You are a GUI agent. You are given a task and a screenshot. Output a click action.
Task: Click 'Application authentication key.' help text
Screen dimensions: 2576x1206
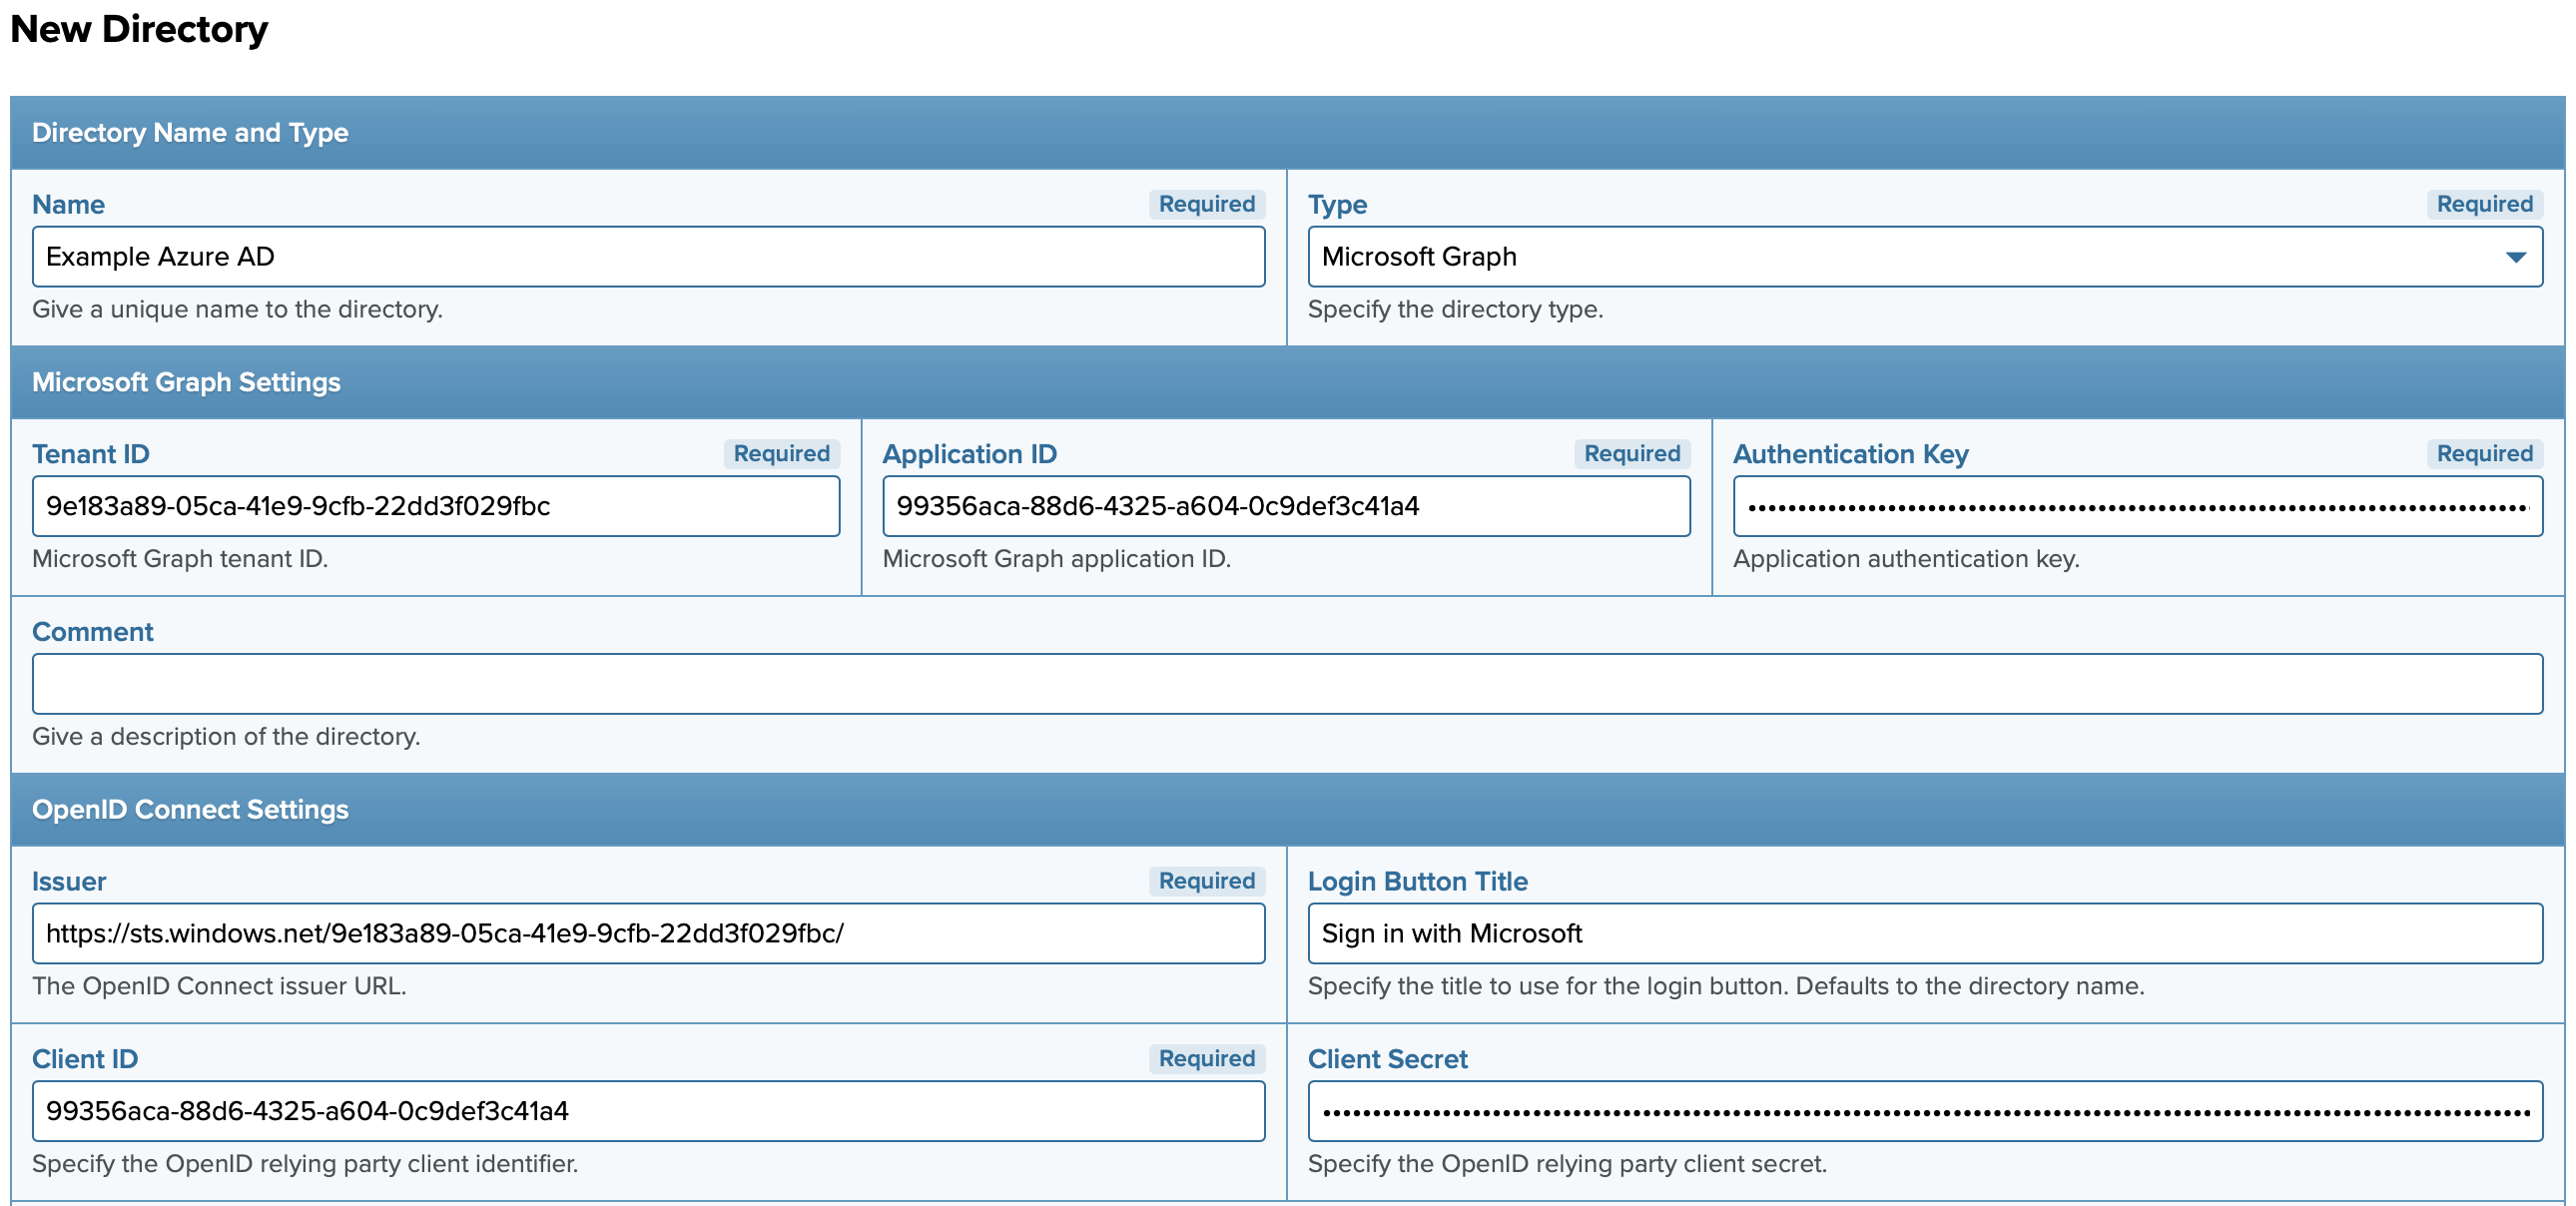(x=1906, y=559)
